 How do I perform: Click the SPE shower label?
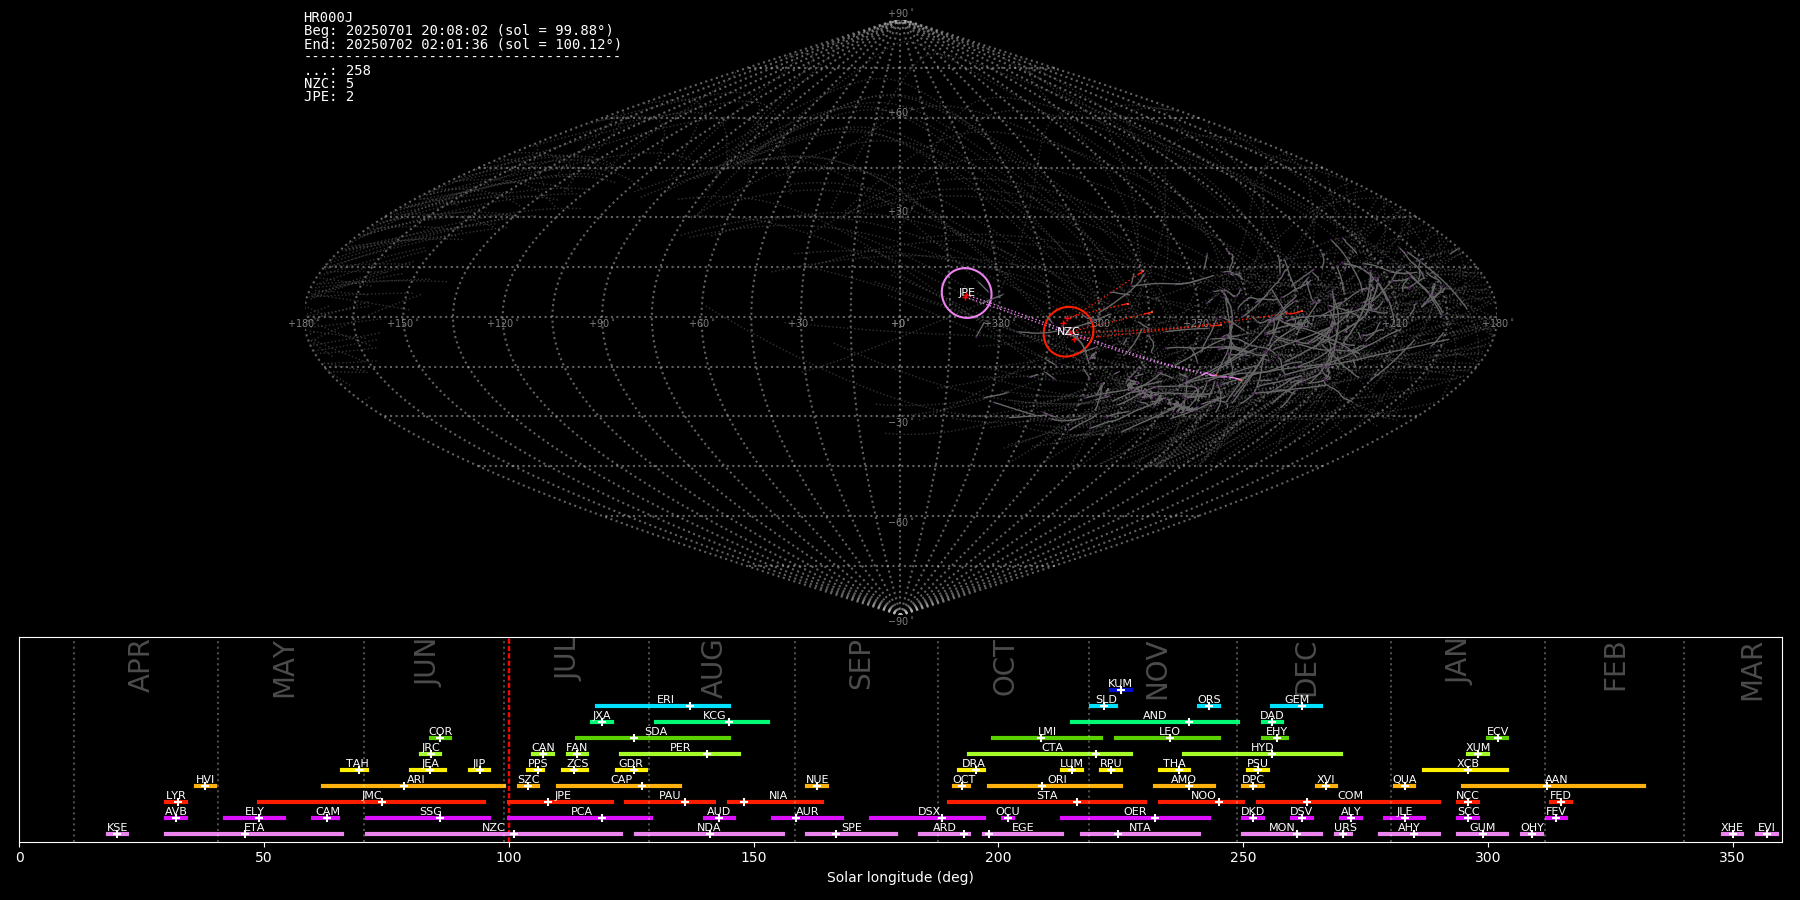851,828
